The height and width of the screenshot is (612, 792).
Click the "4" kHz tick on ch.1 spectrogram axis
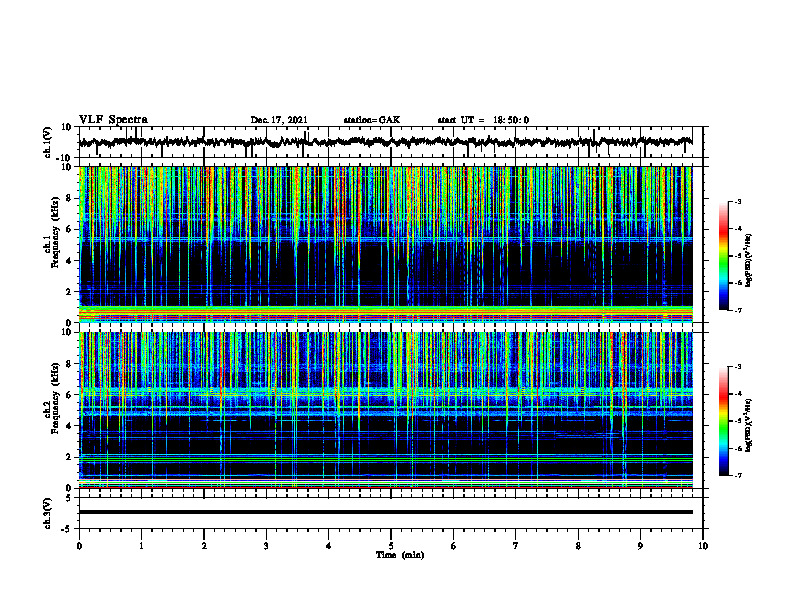coord(70,261)
